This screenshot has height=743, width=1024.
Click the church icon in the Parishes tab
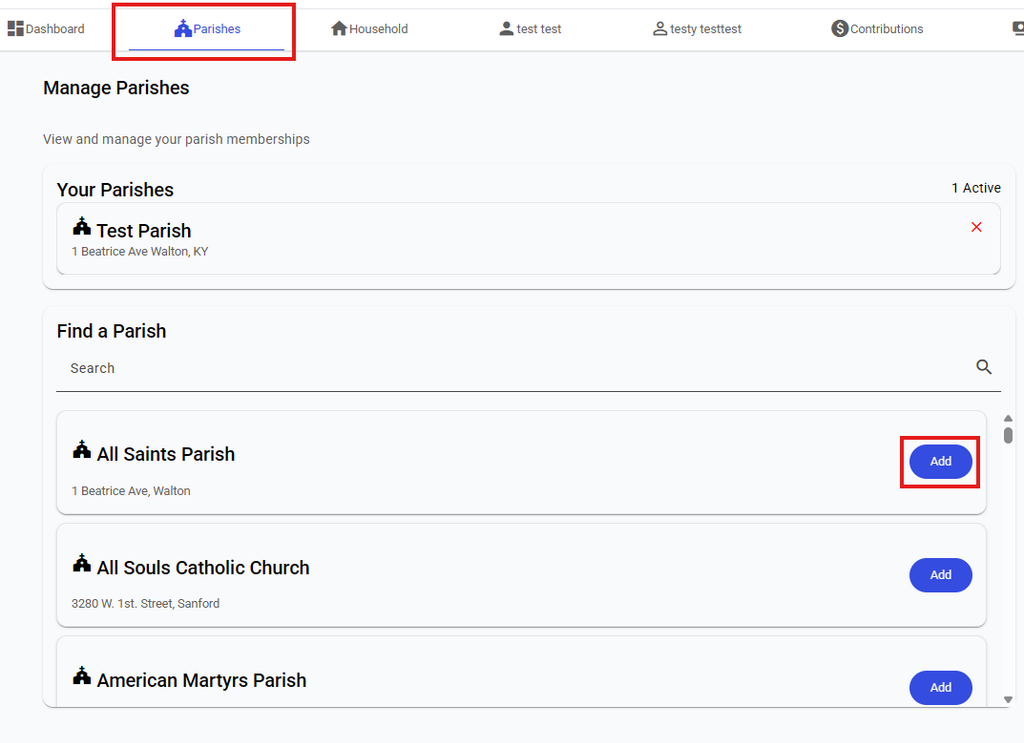[x=183, y=28]
